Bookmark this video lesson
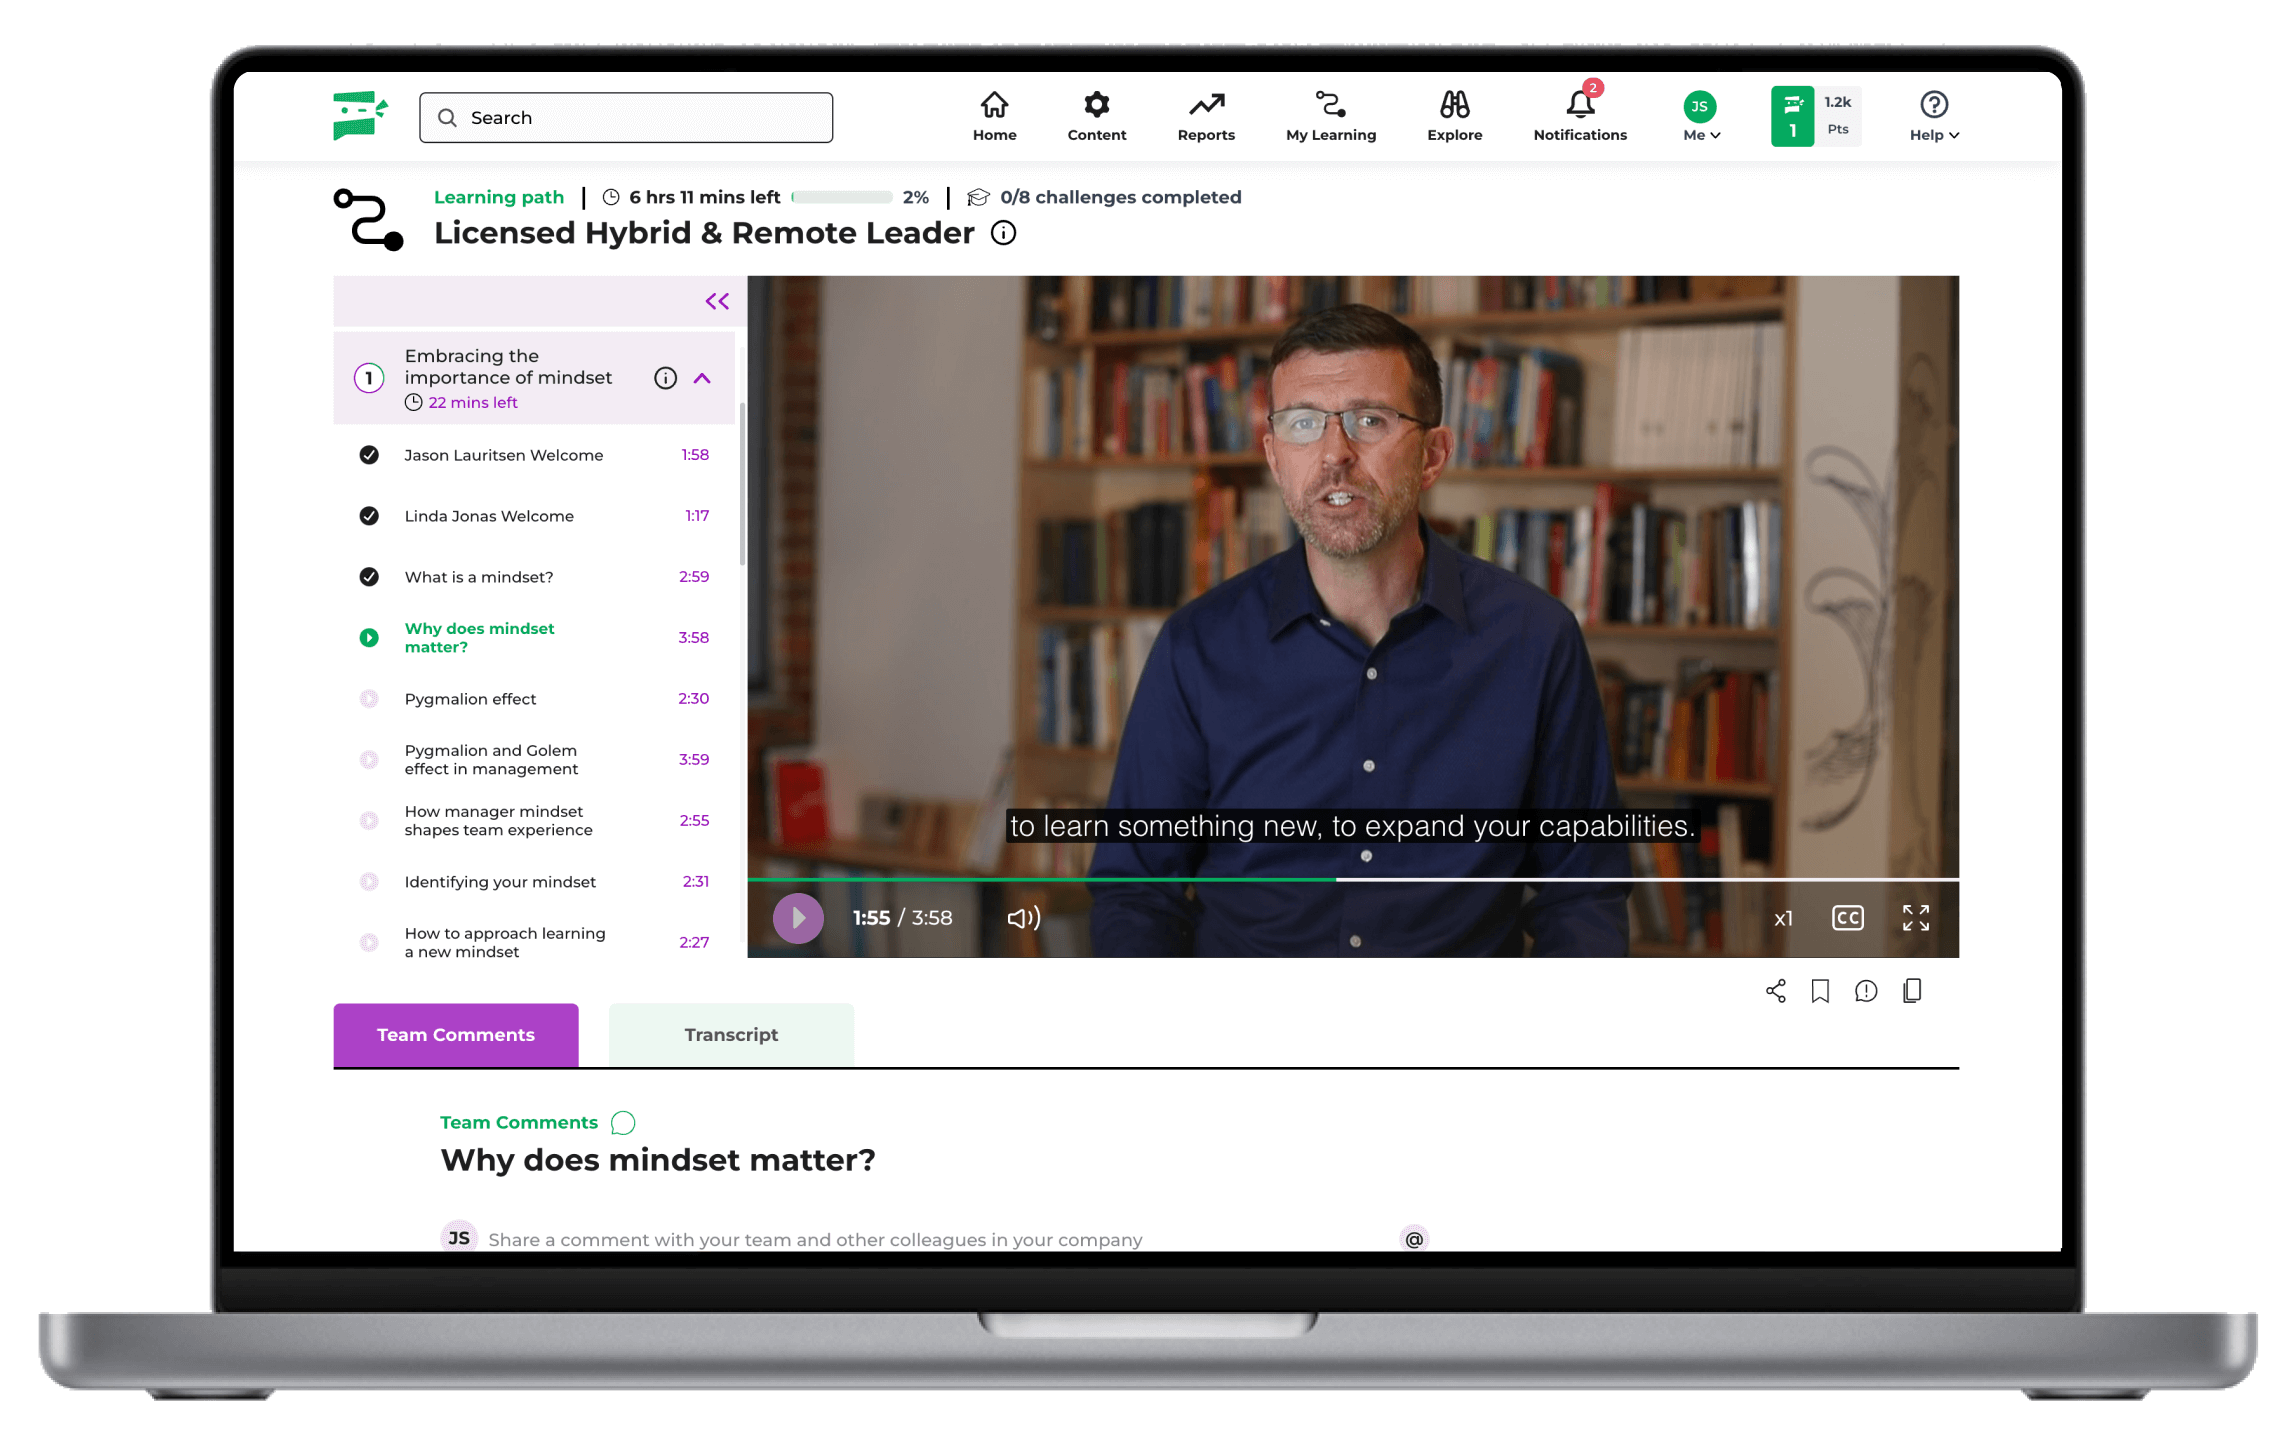The width and height of the screenshot is (2276, 1444). pos(1820,990)
